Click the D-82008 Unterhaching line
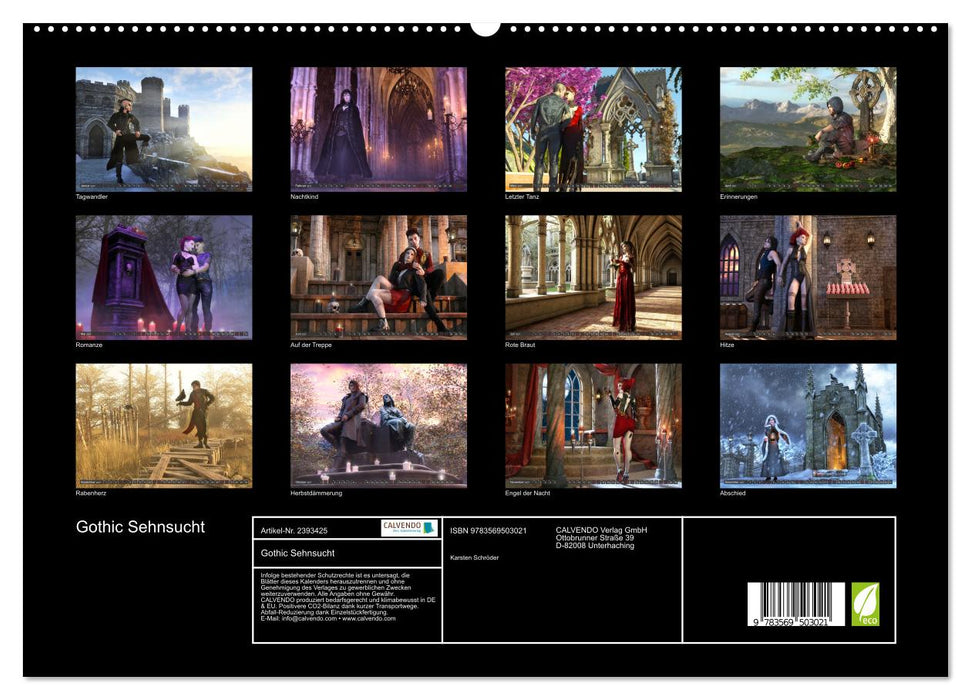This screenshot has width=971, height=700. coord(594,546)
